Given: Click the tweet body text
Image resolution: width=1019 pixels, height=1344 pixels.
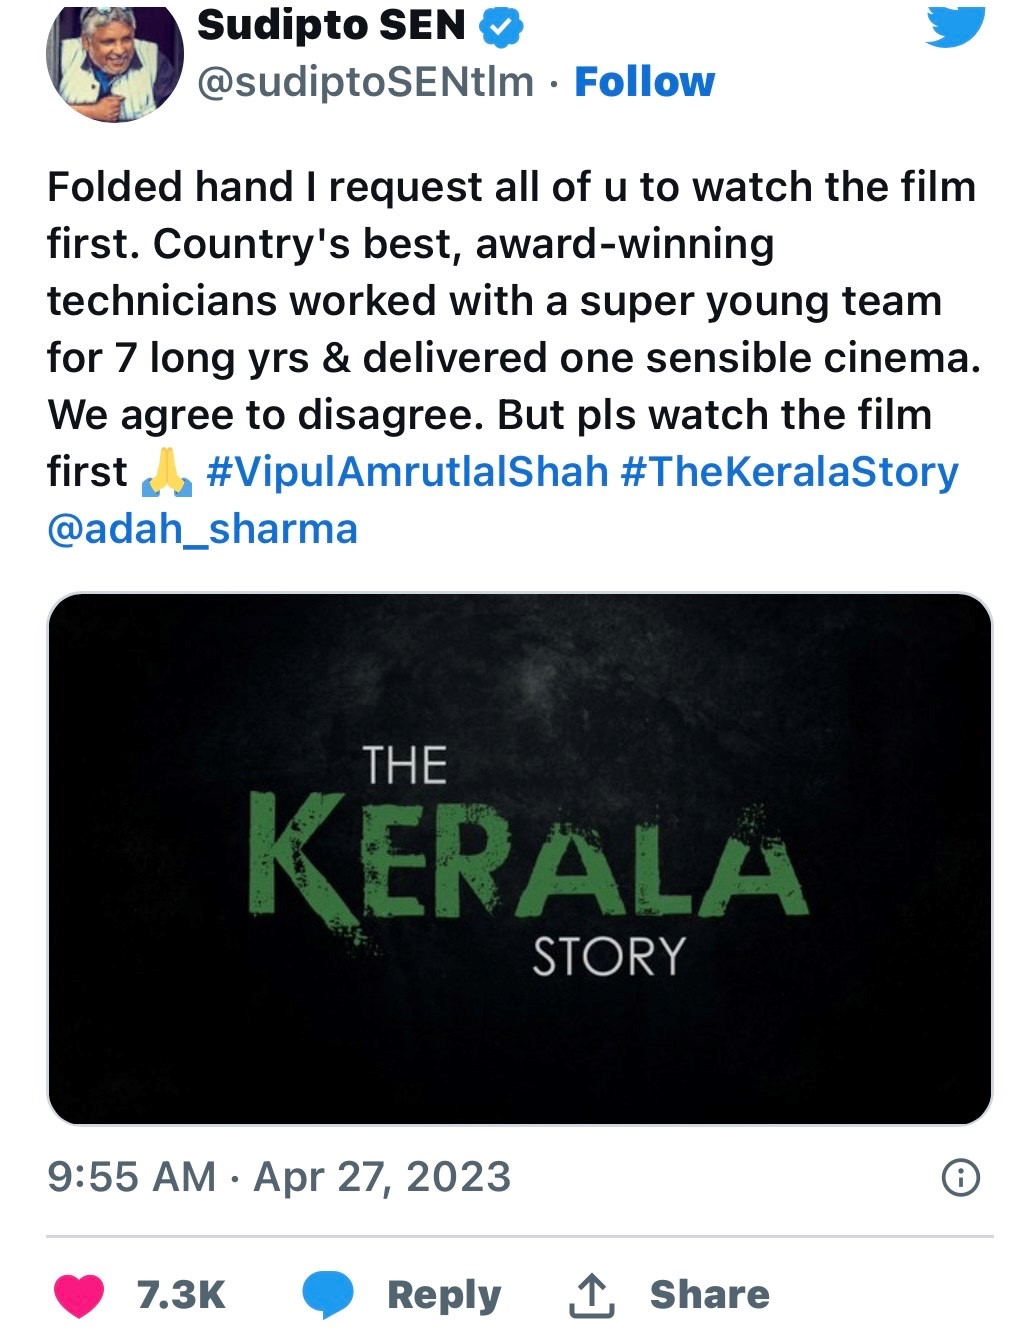Looking at the screenshot, I should 510,300.
